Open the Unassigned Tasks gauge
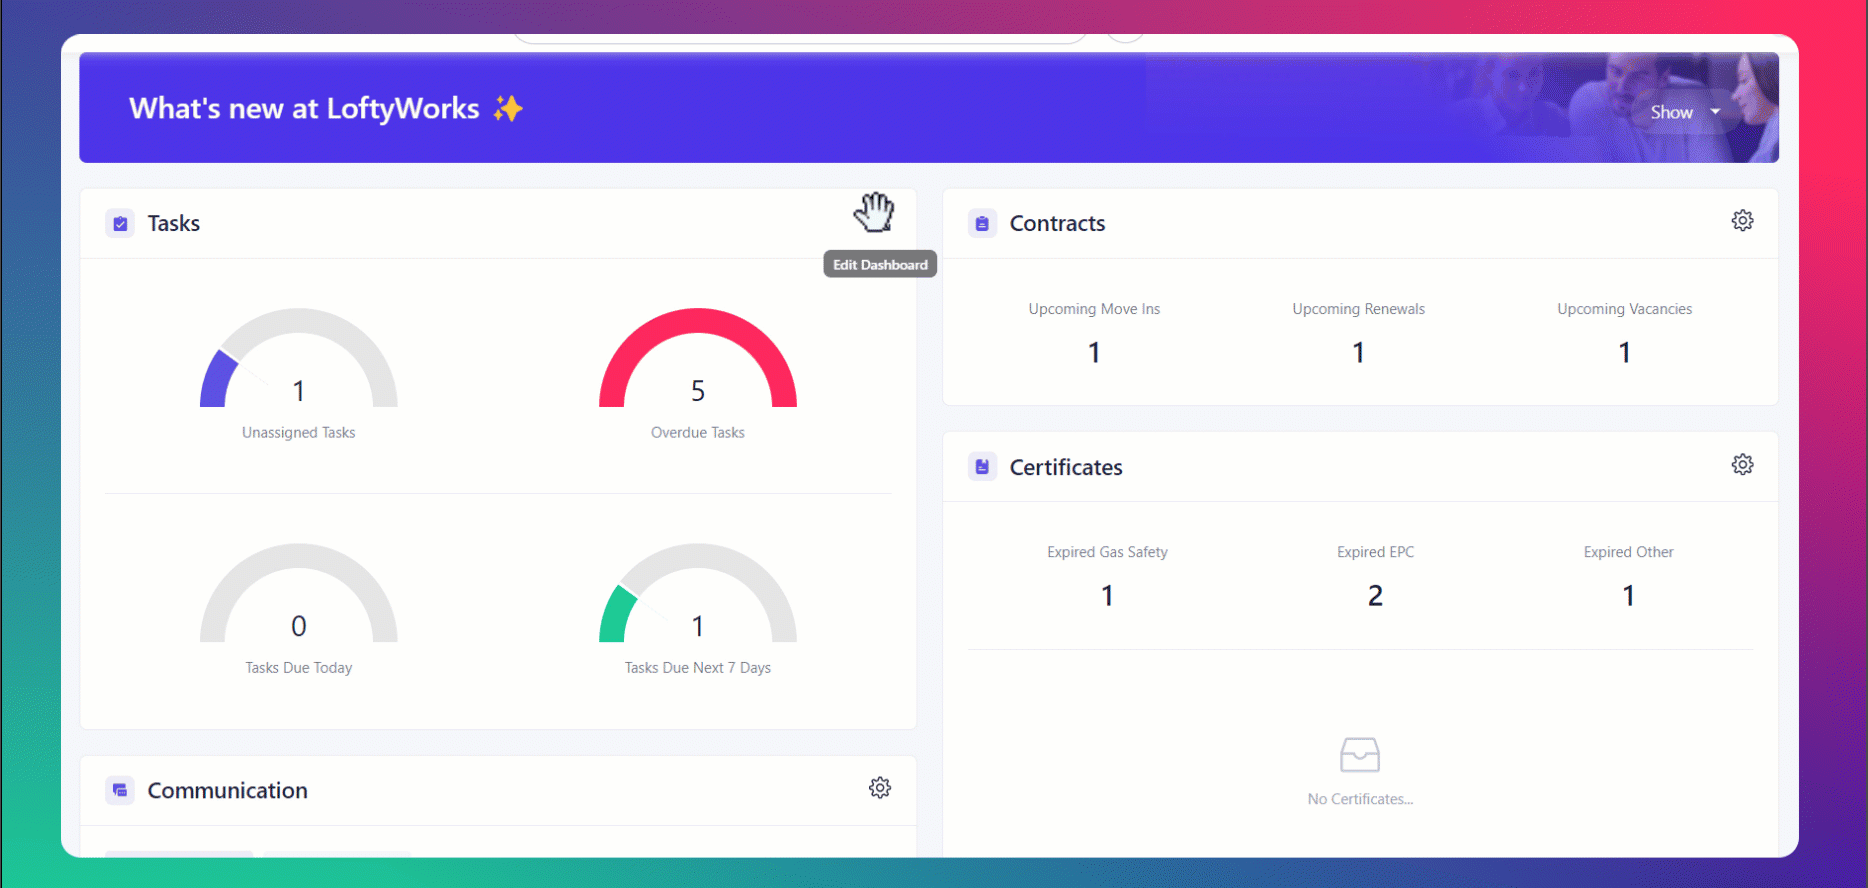 299,358
